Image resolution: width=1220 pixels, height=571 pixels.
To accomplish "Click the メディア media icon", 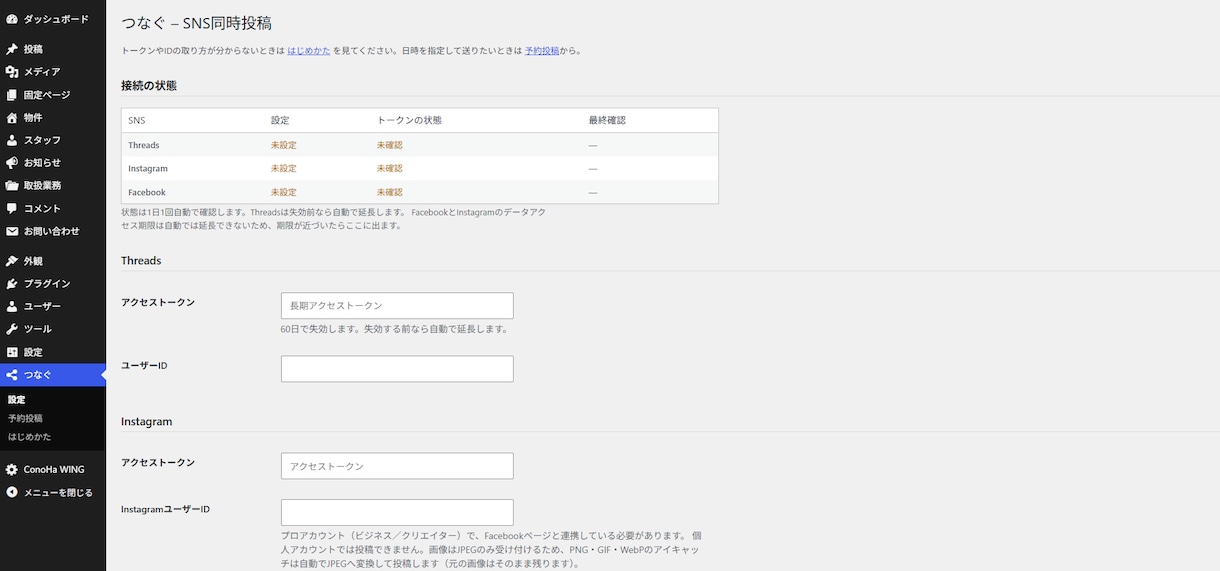I will coord(12,72).
